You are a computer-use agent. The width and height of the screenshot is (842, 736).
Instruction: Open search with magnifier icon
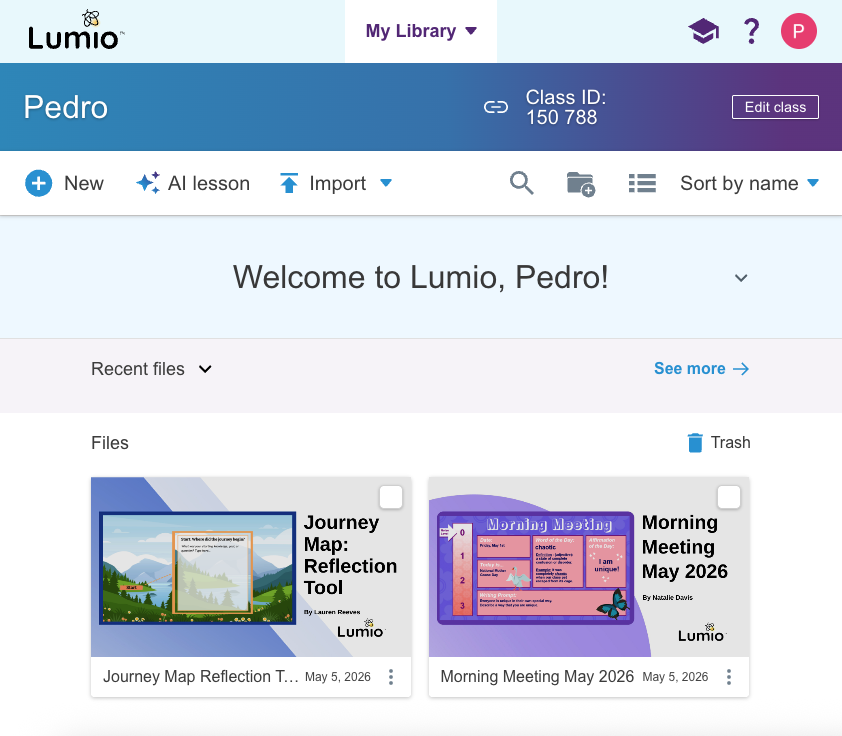tap(521, 183)
